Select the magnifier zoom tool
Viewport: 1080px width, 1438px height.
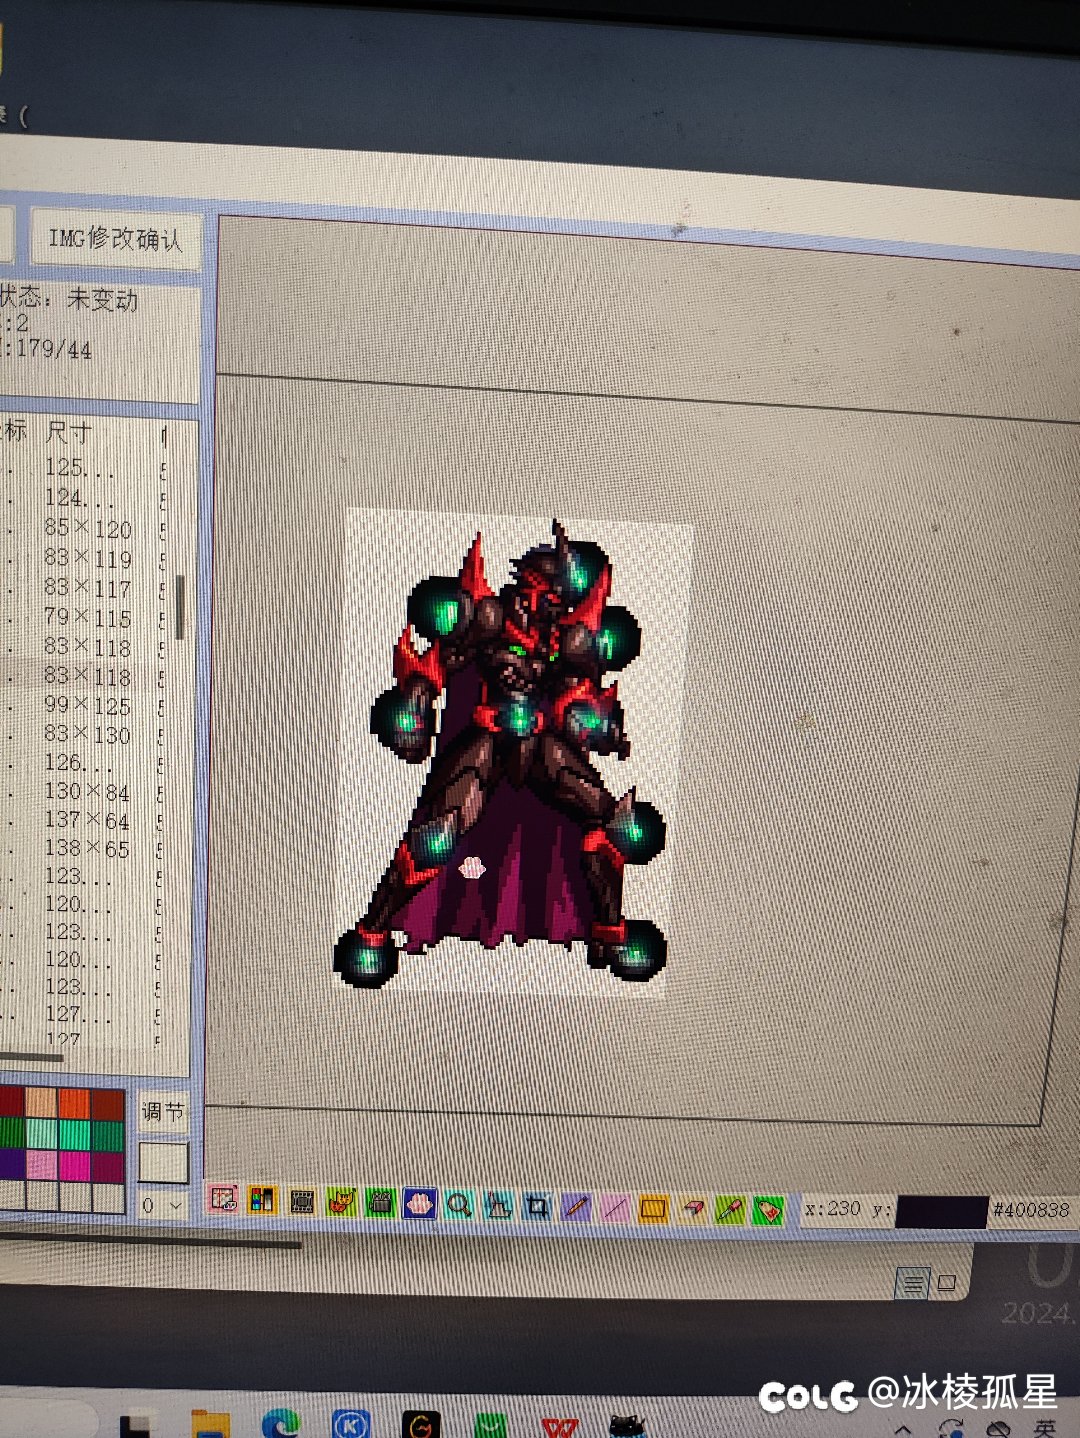459,1204
